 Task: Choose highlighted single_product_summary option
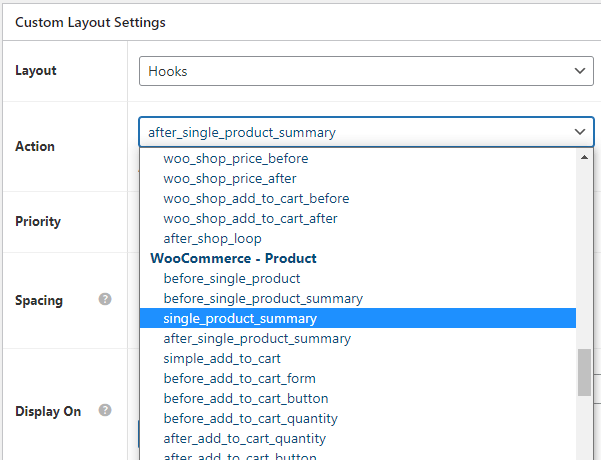click(x=240, y=319)
